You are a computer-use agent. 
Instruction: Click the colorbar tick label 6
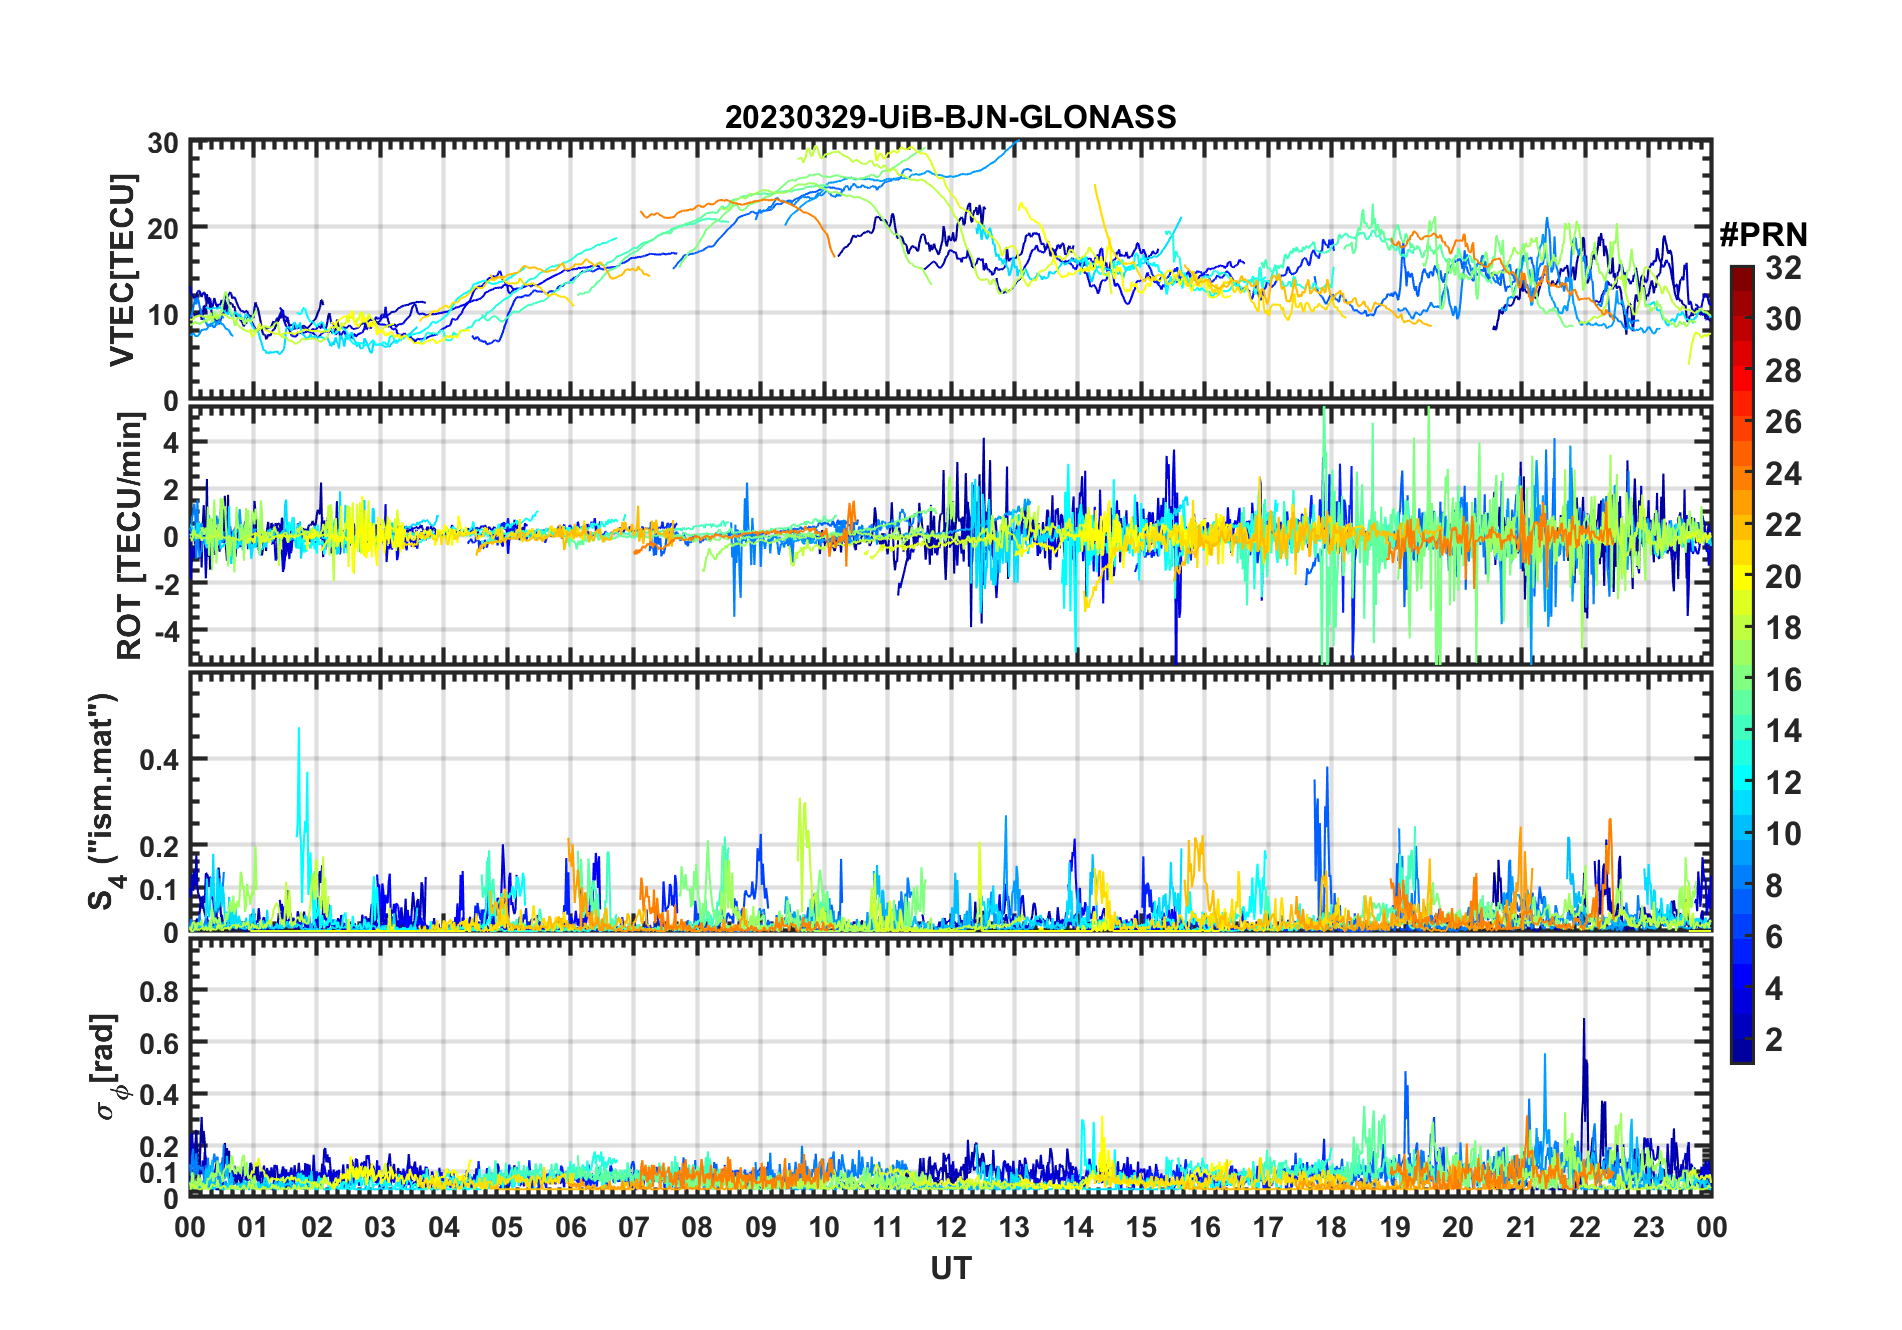(1774, 937)
